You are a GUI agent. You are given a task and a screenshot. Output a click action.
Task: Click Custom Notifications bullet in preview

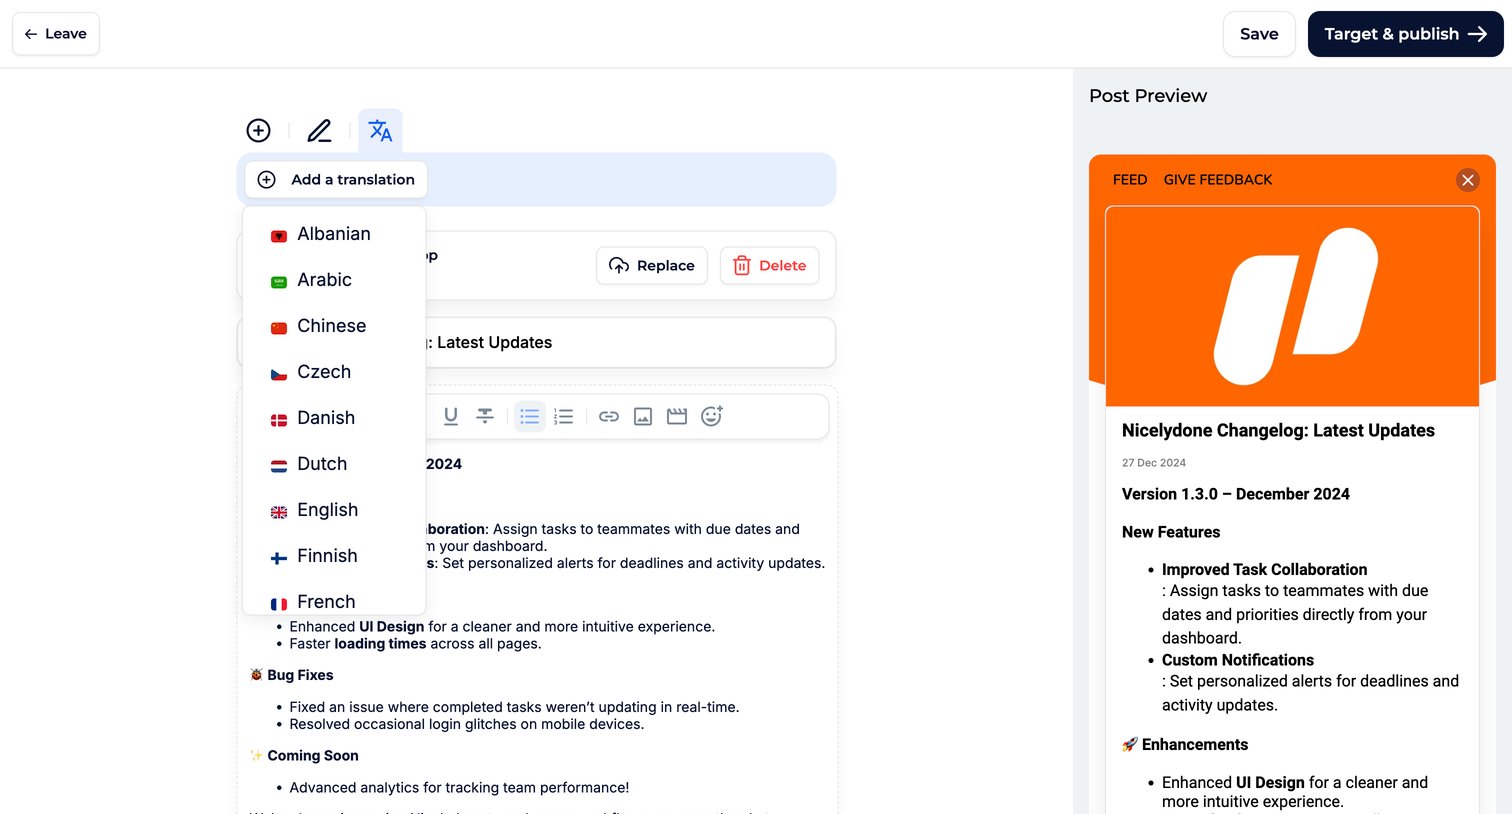point(1238,660)
